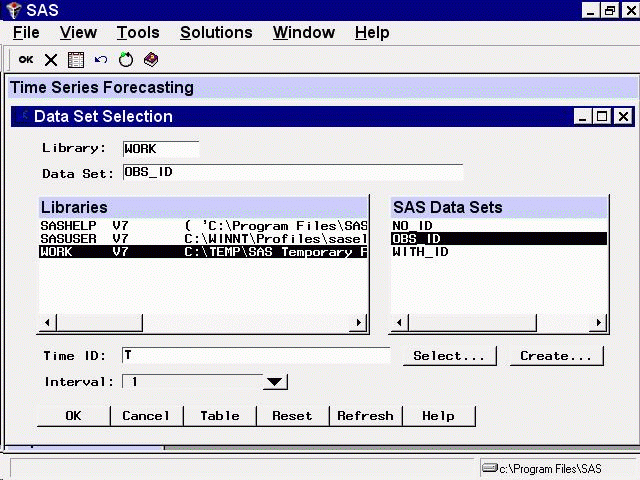Expand the Interval dropdown arrow
The image size is (640, 480).
point(275,382)
